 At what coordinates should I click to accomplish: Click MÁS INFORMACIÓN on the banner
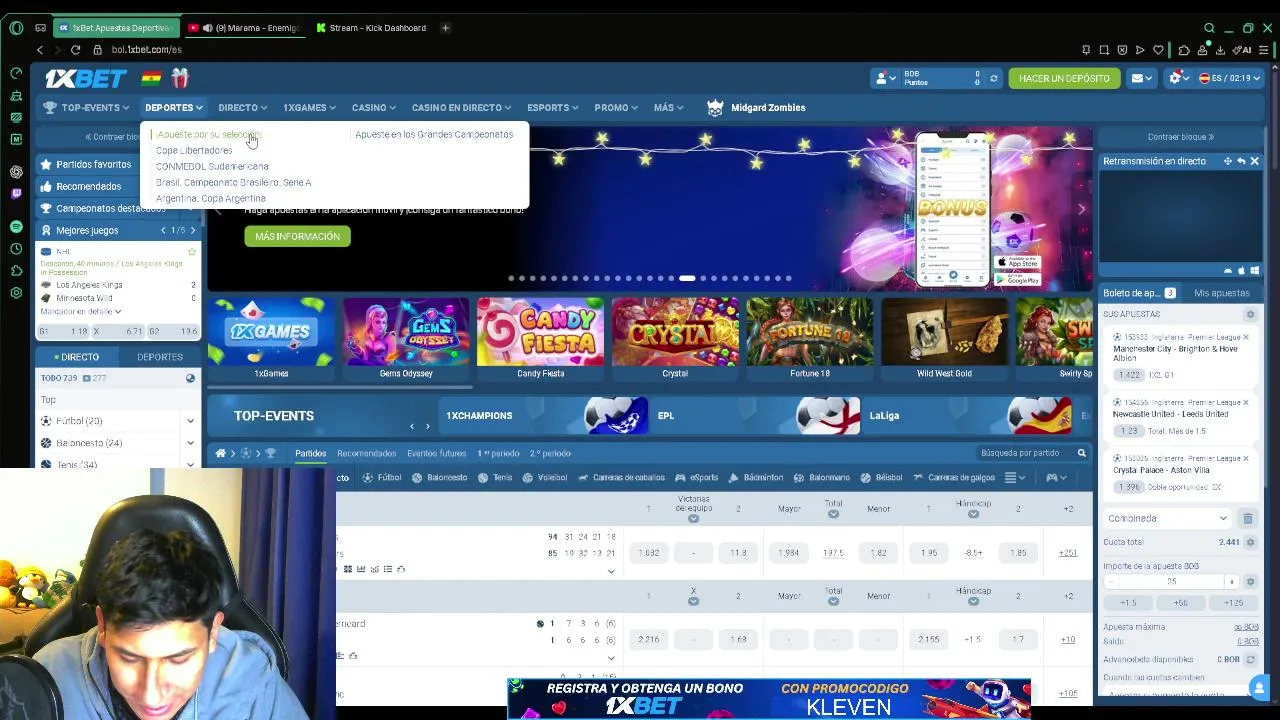click(297, 236)
